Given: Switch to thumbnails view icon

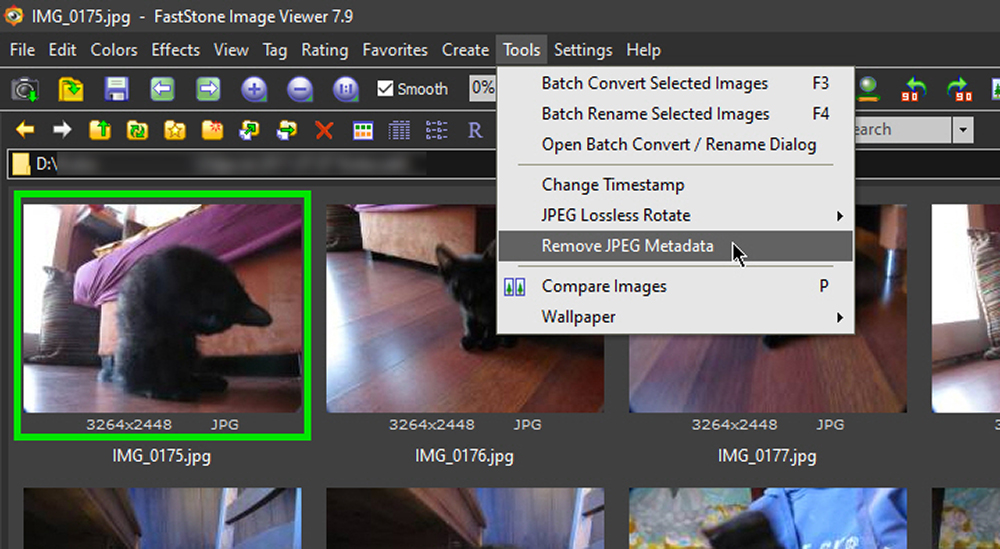Looking at the screenshot, I should click(363, 130).
